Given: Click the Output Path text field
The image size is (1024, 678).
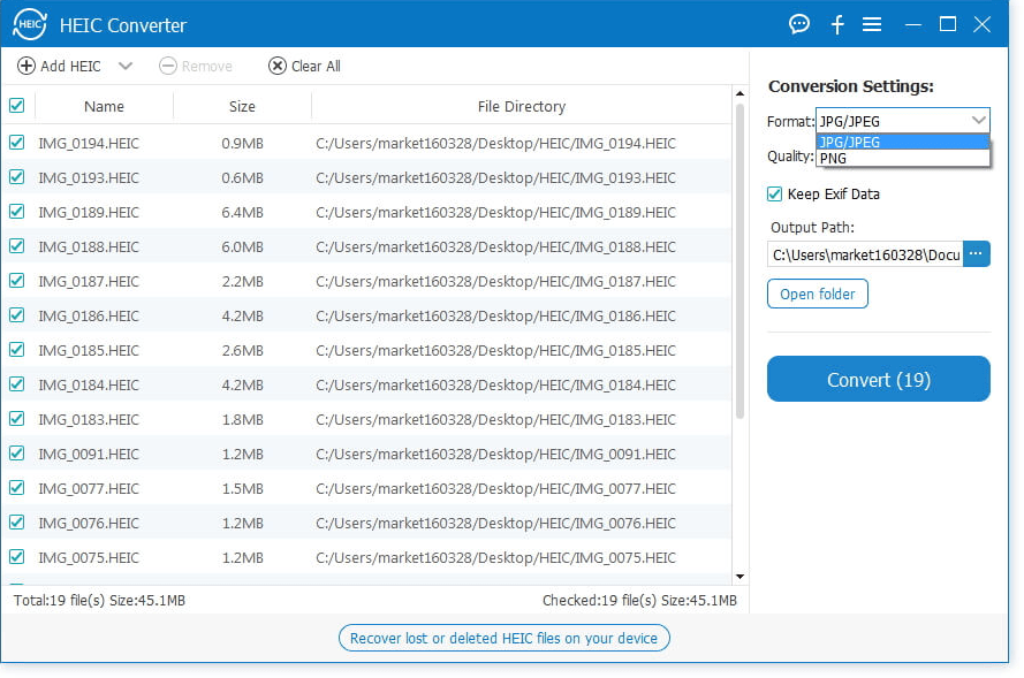Looking at the screenshot, I should (x=865, y=254).
